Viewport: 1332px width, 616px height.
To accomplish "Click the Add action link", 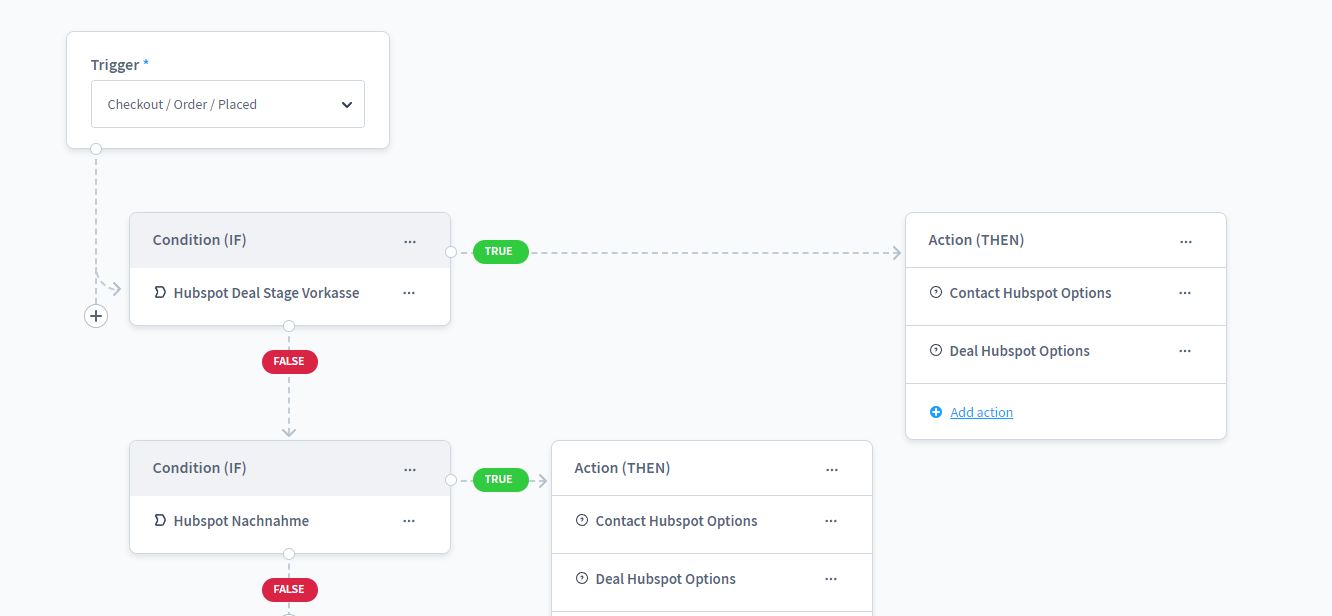I will coord(981,412).
